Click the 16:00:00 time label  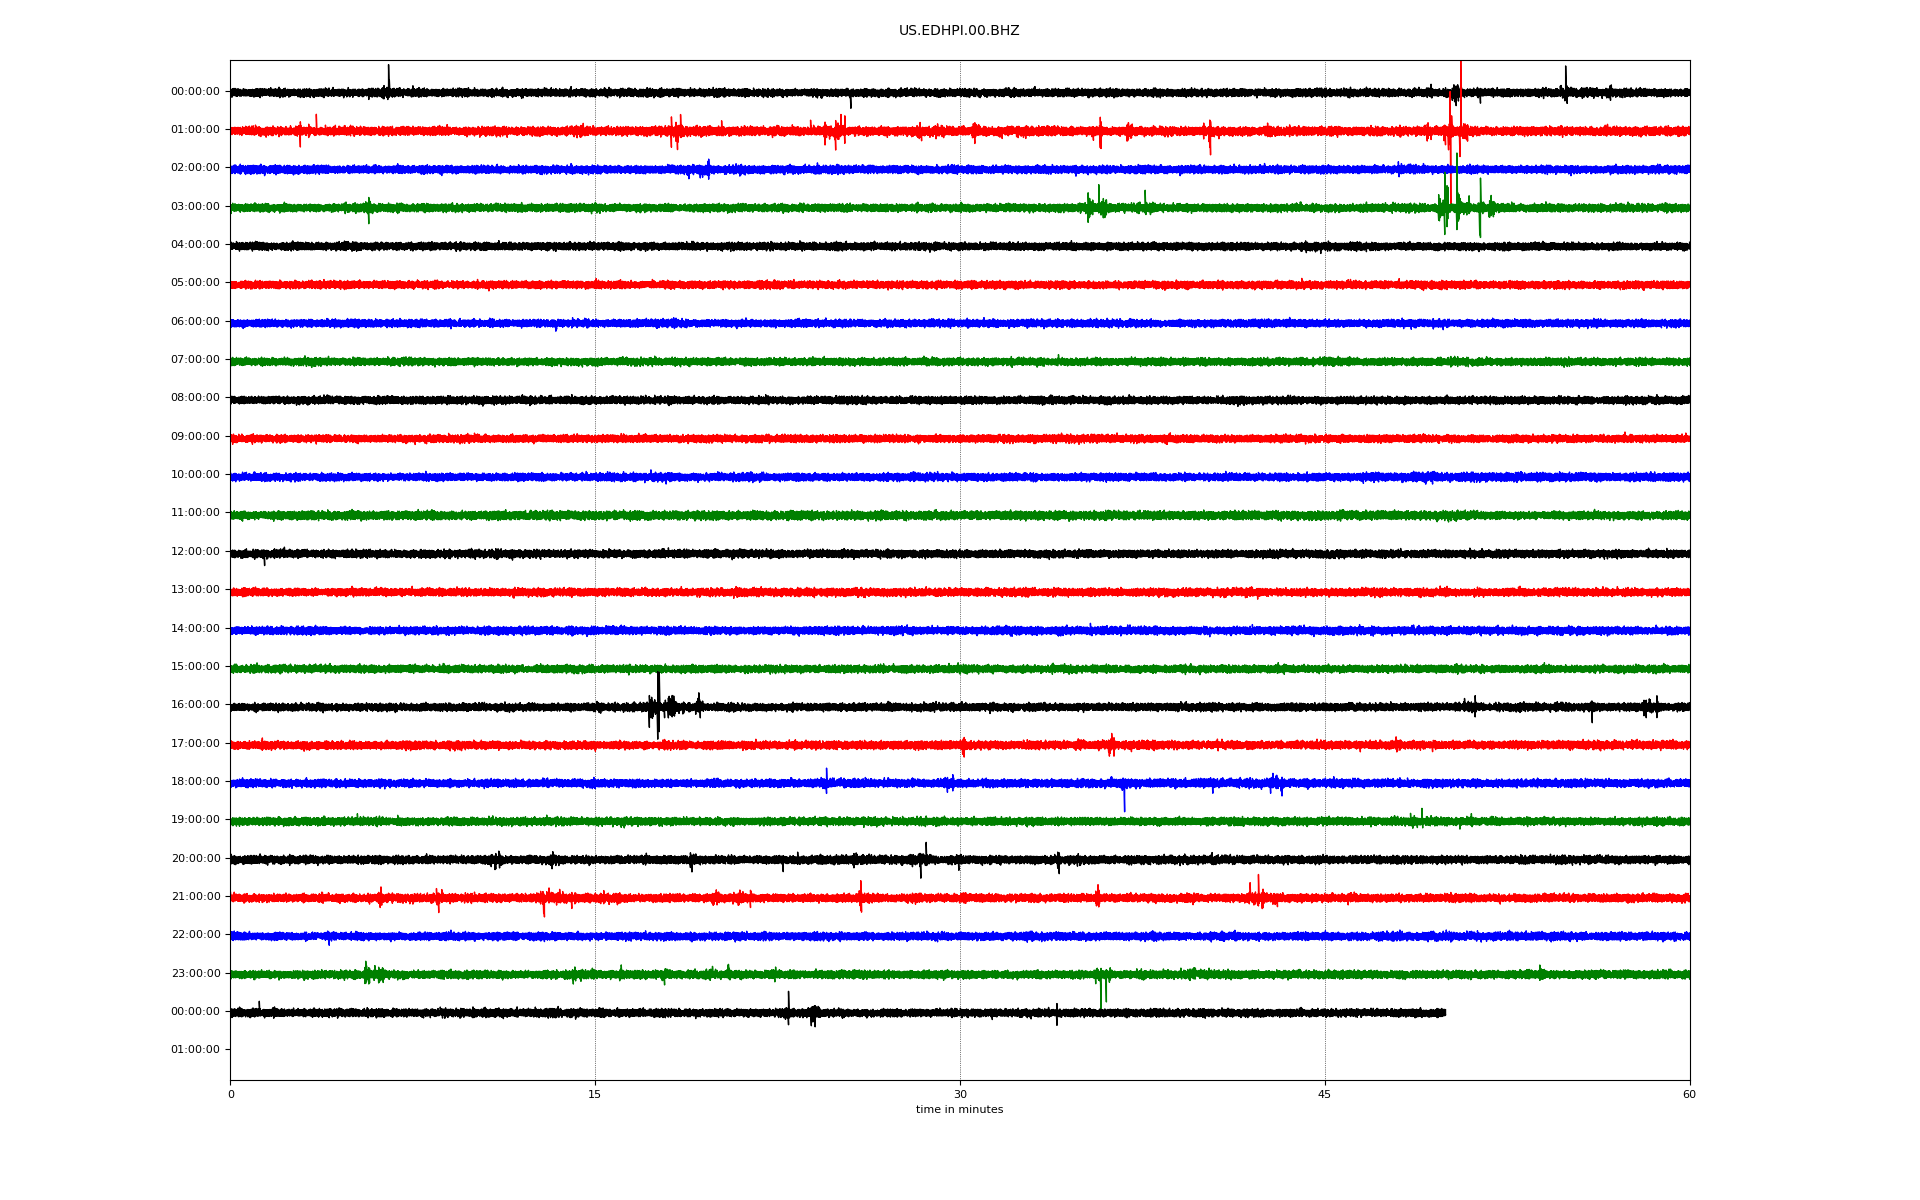pyautogui.click(x=195, y=705)
